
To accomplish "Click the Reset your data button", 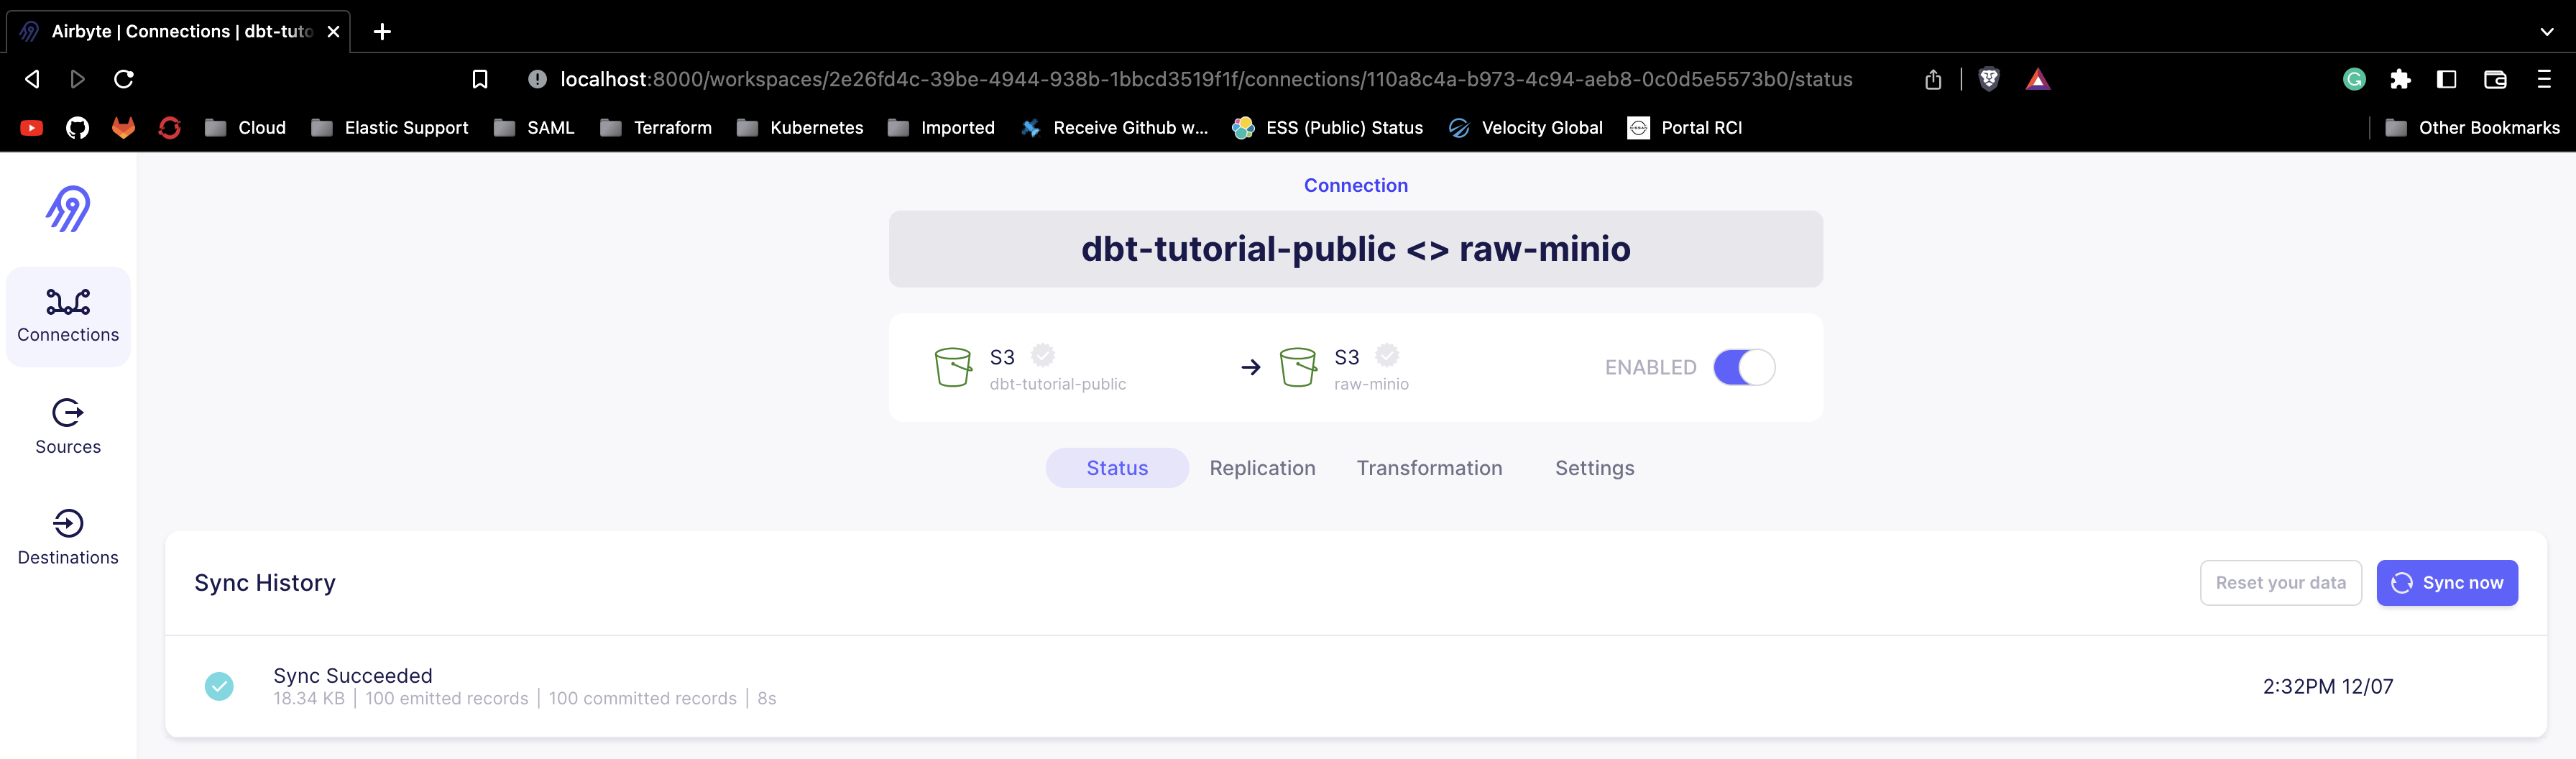I will point(2281,583).
